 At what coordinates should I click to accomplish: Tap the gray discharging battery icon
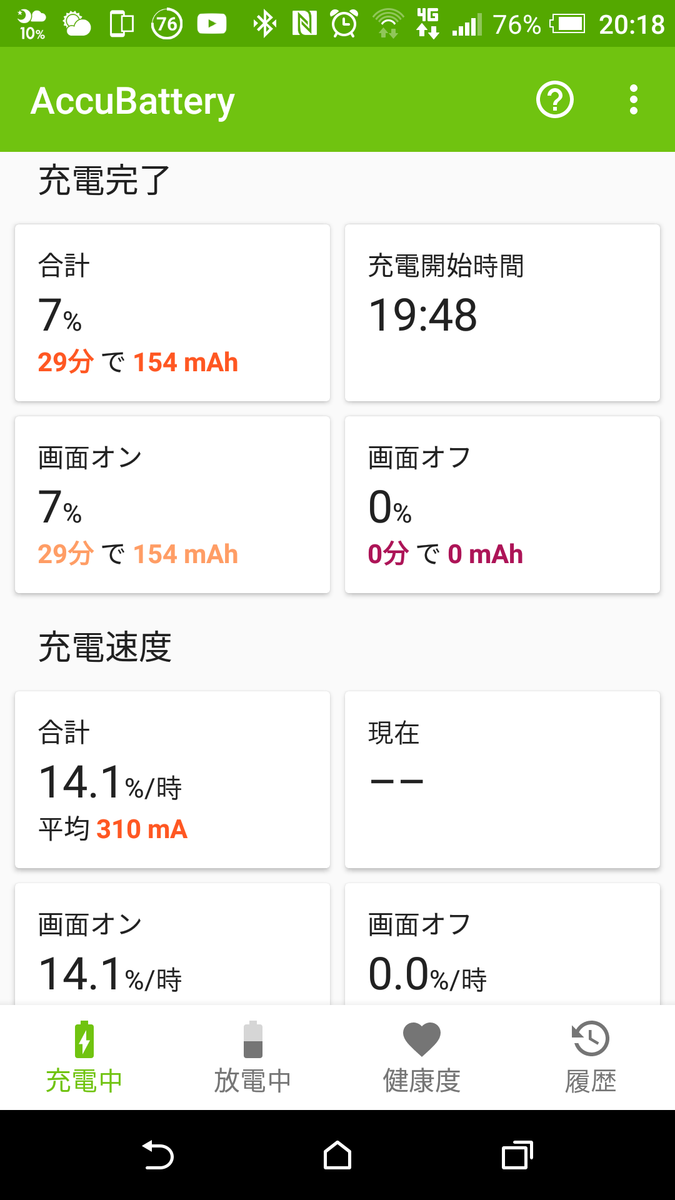coord(253,1040)
